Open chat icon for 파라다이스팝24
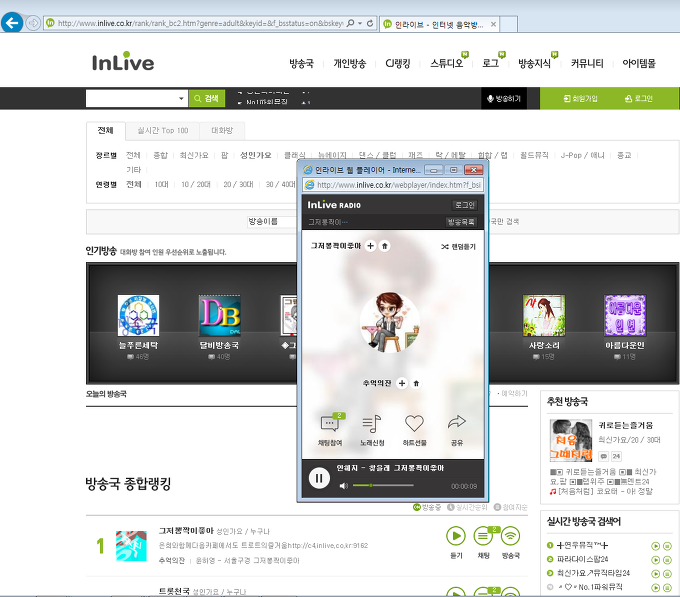 pos(667,560)
